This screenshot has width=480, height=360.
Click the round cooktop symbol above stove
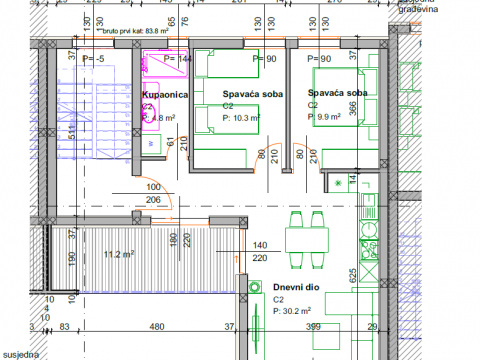coord(369,229)
